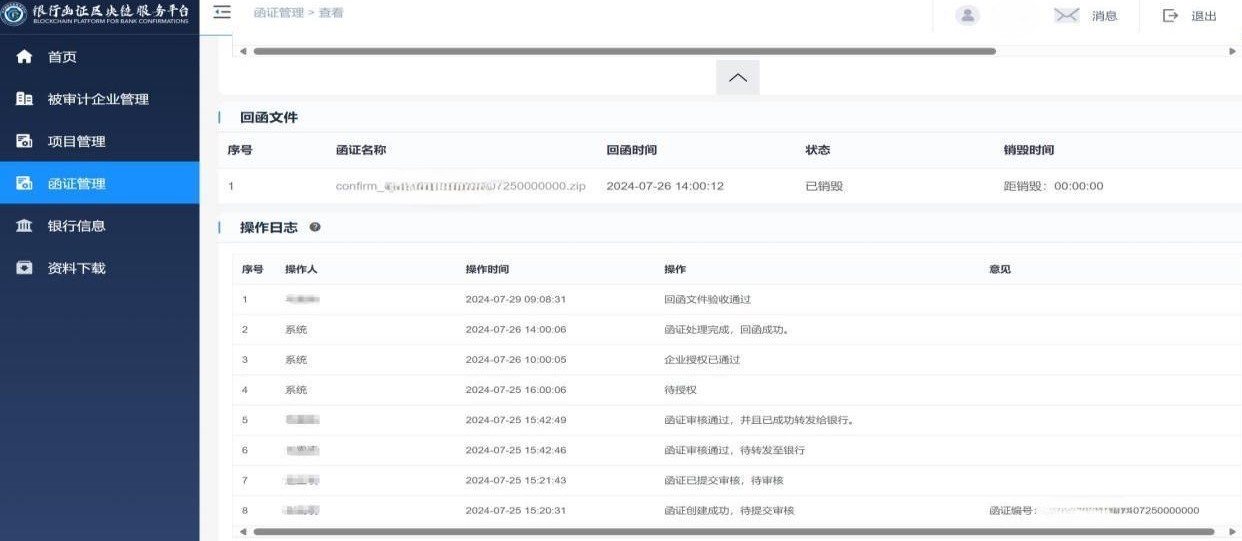The image size is (1242, 541).
Task: Click left arrow of bottom scrollbar
Action: (243, 532)
